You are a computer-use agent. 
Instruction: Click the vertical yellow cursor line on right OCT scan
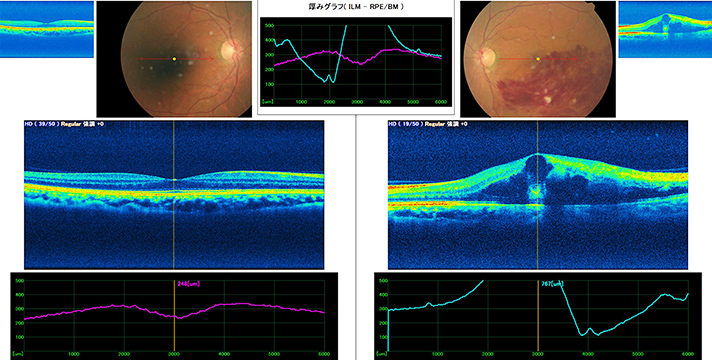538,195
